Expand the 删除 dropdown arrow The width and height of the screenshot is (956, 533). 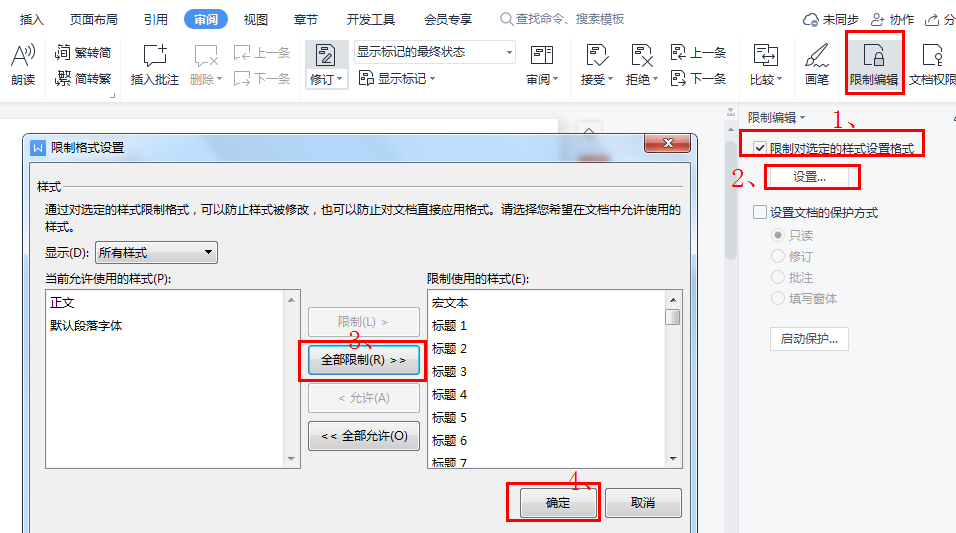point(219,79)
